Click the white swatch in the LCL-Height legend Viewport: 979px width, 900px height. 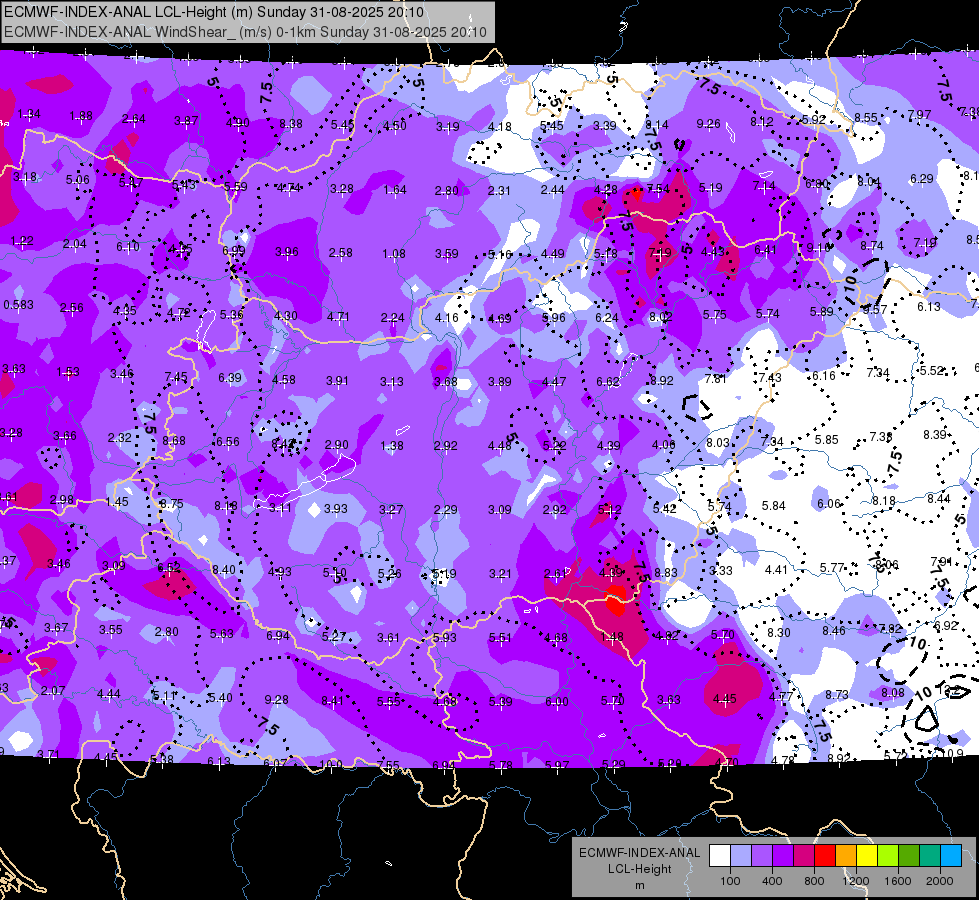[x=720, y=856]
